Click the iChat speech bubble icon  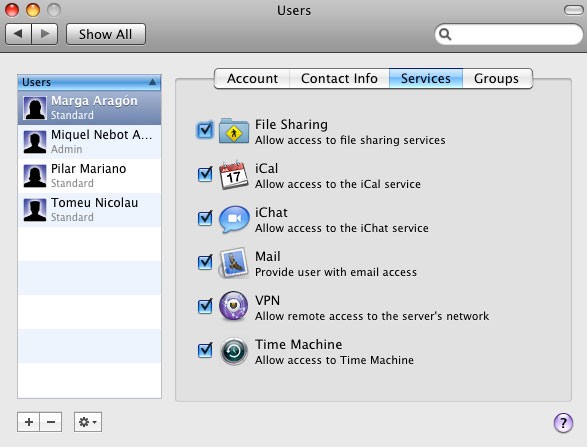[x=234, y=219]
